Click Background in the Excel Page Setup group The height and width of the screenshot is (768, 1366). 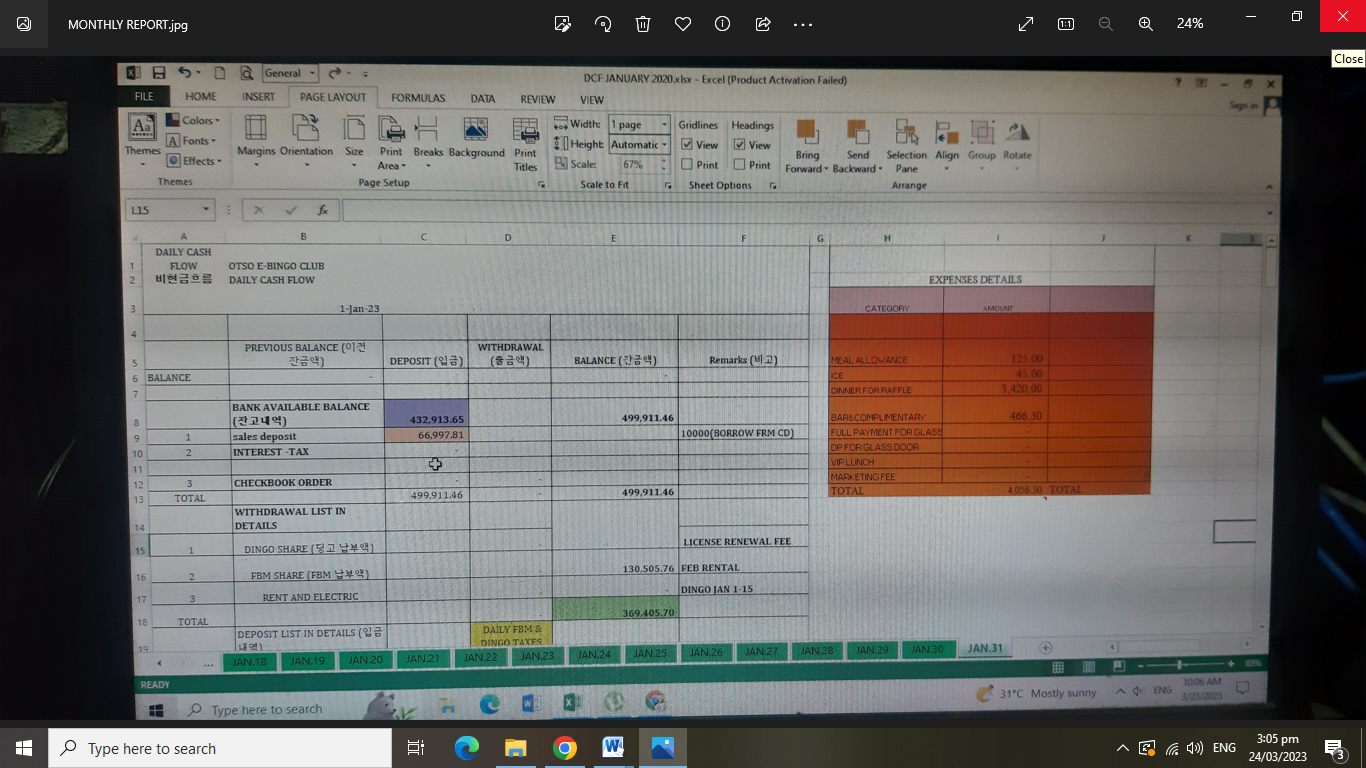pyautogui.click(x=476, y=139)
